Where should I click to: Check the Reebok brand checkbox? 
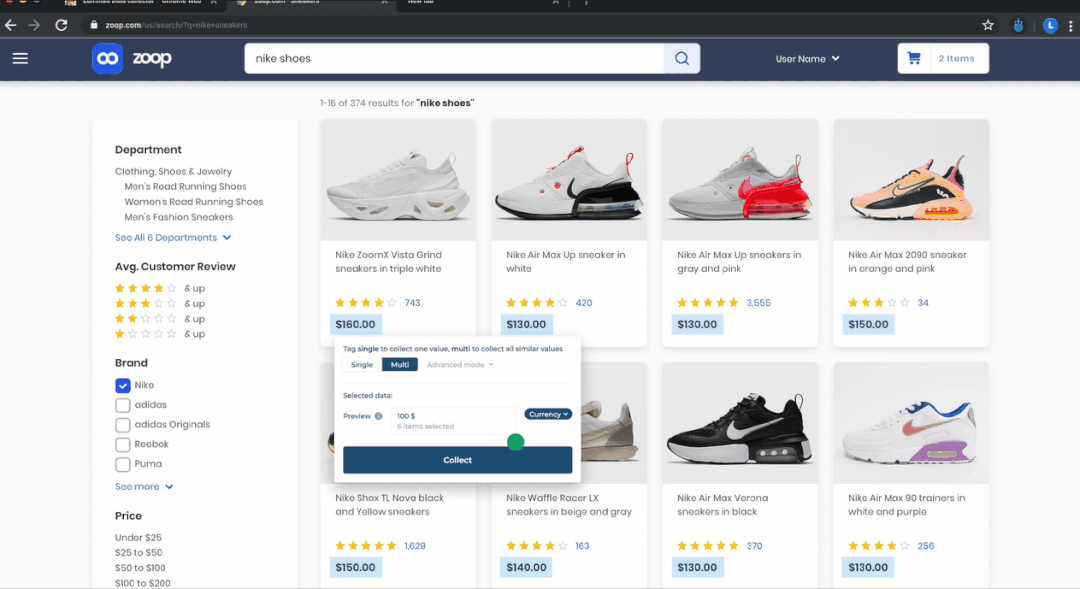123,444
